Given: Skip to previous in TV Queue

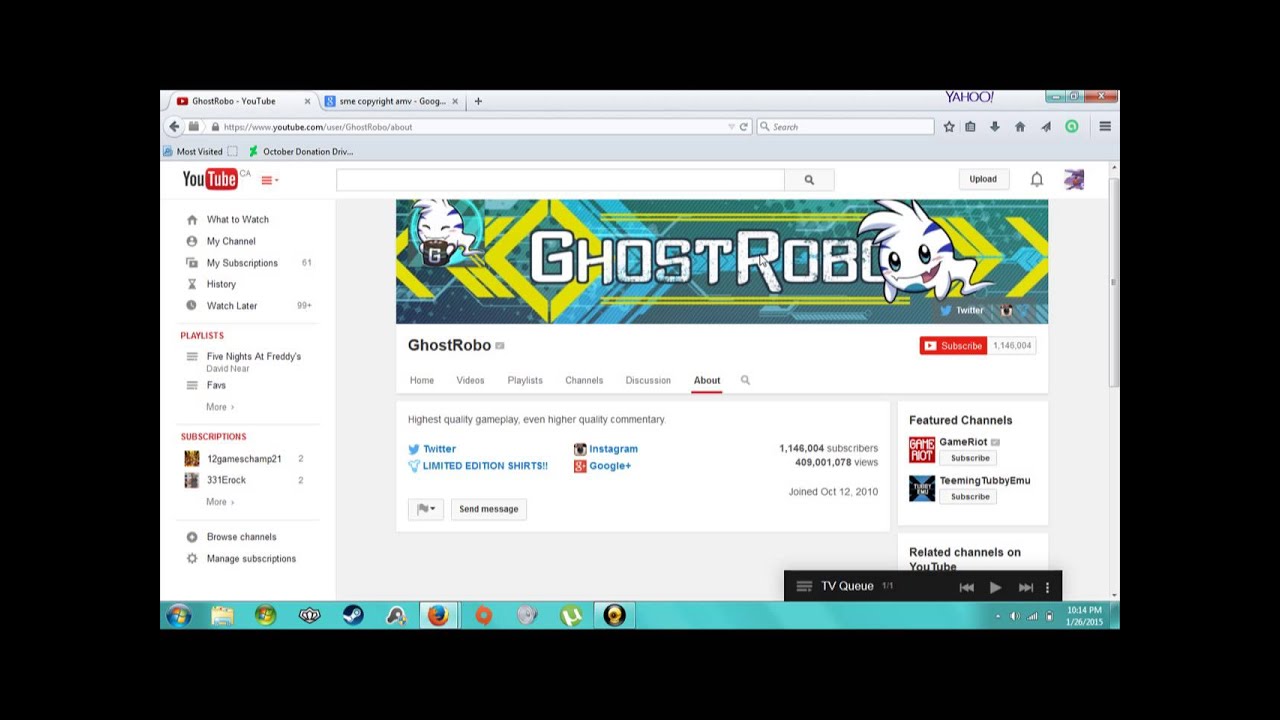Looking at the screenshot, I should click(966, 587).
